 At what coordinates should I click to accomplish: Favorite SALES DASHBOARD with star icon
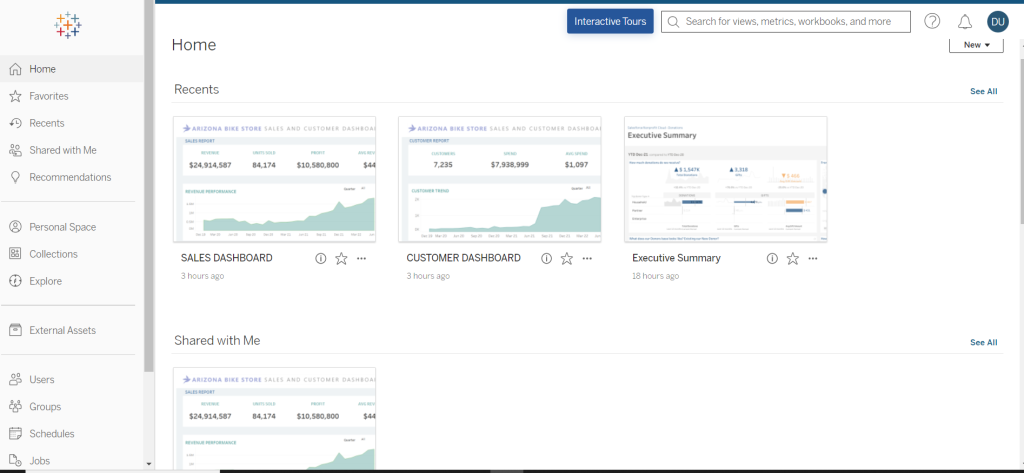341,258
